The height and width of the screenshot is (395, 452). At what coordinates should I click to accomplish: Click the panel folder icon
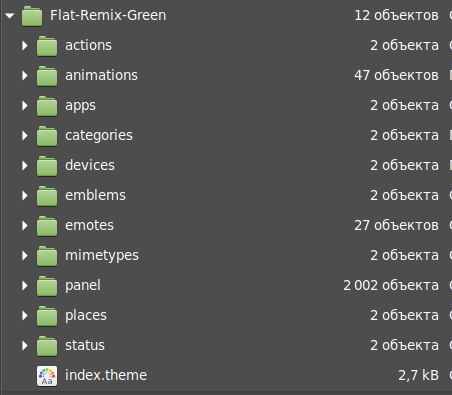click(47, 286)
